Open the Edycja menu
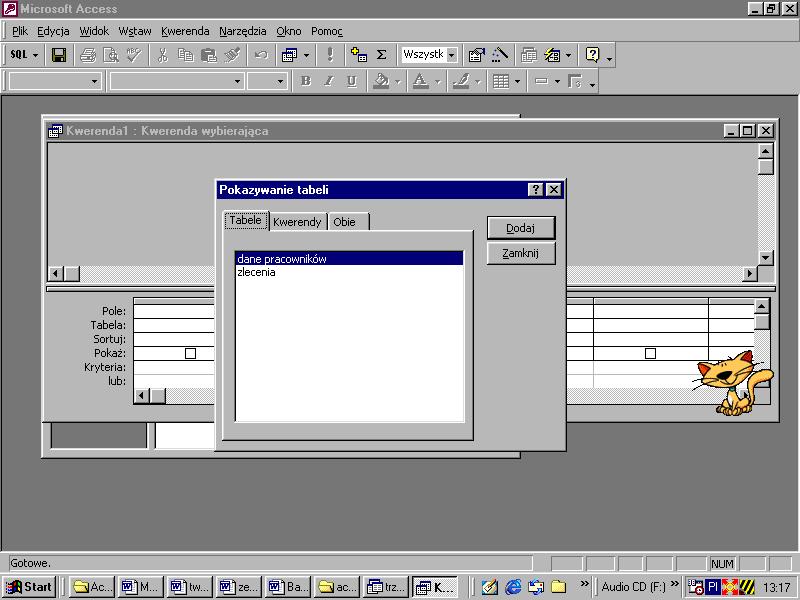Image resolution: width=800 pixels, height=600 pixels. point(53,31)
